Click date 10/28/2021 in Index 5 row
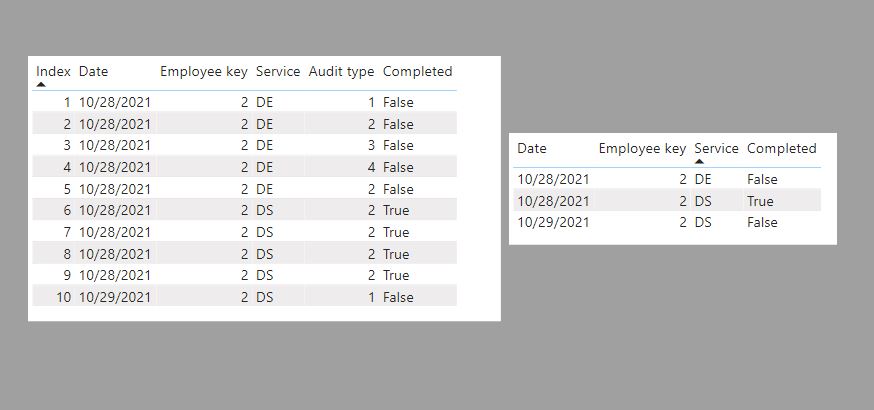 click(x=115, y=189)
